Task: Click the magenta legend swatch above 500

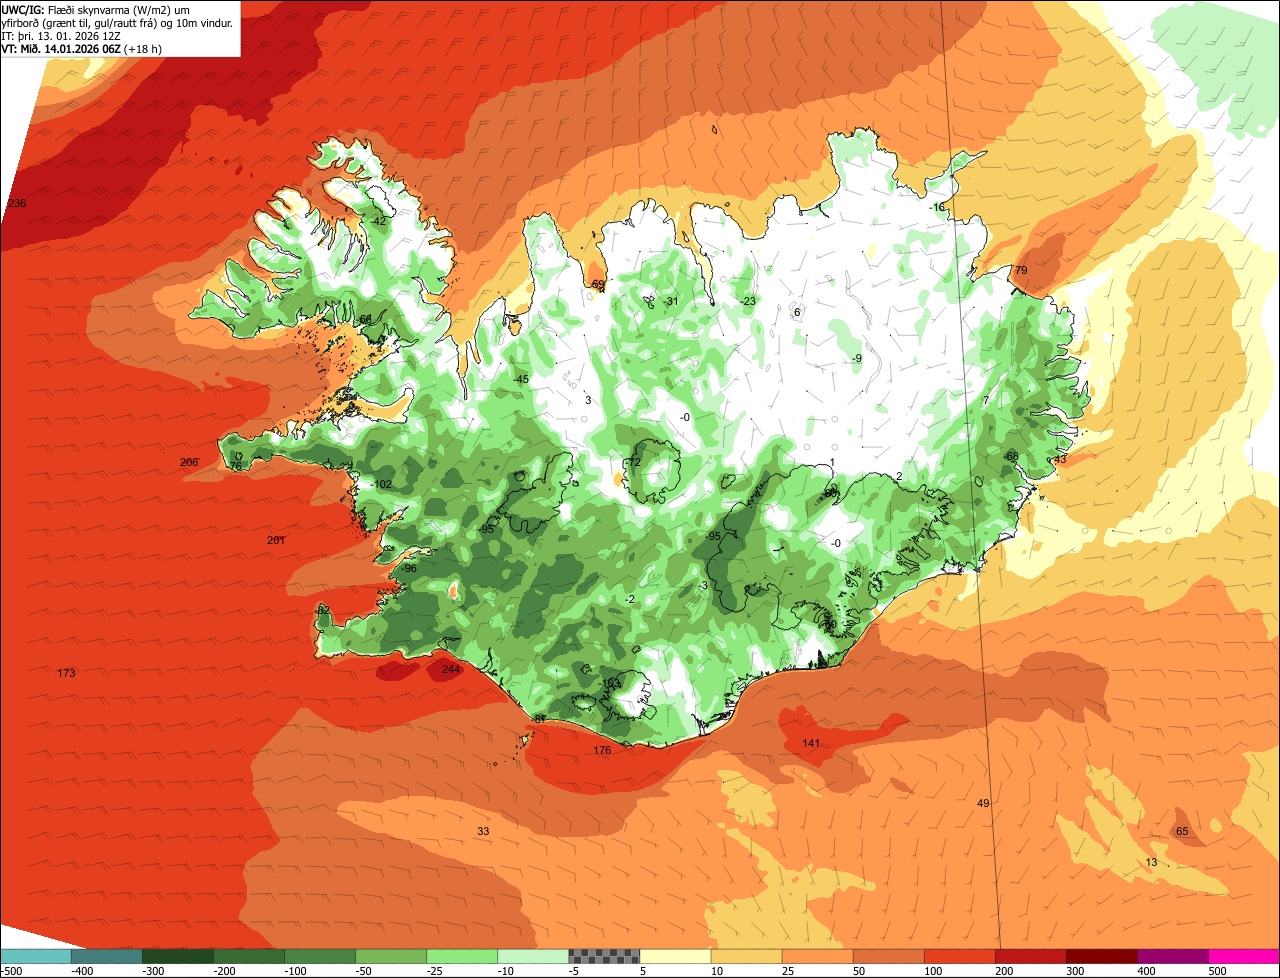Action: (x=1244, y=956)
